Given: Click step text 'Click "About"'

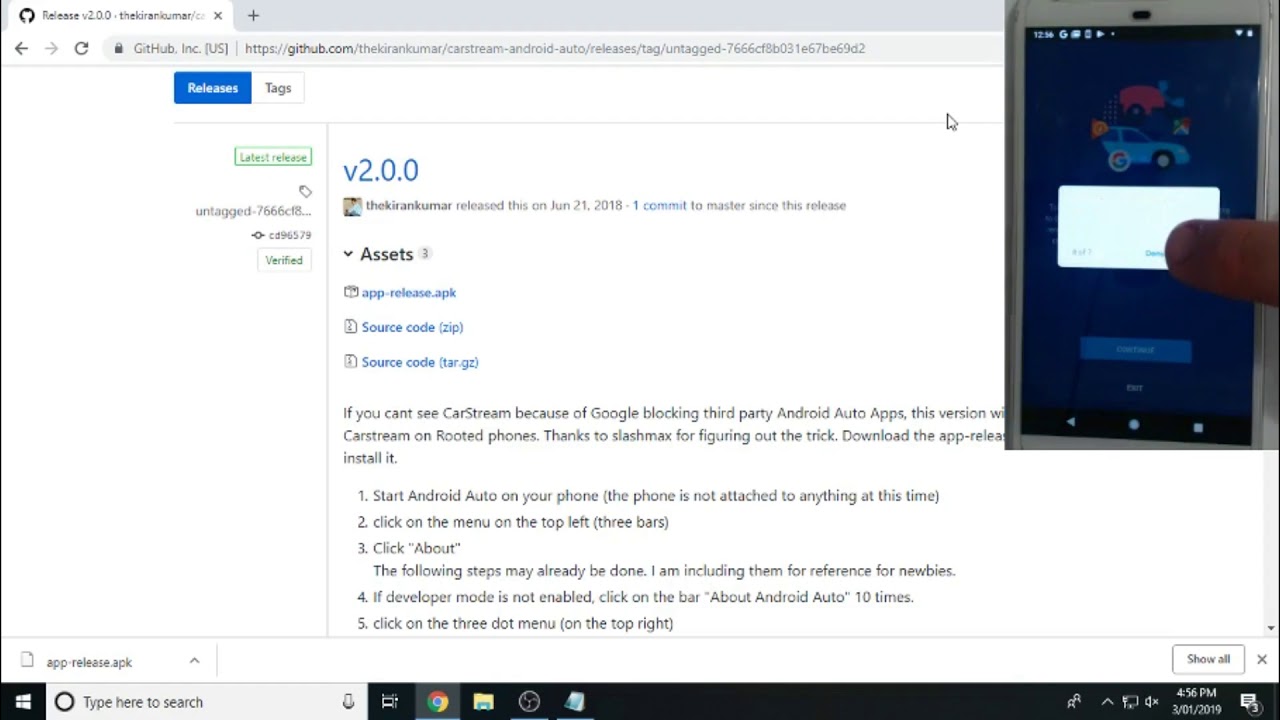Looking at the screenshot, I should point(416,548).
